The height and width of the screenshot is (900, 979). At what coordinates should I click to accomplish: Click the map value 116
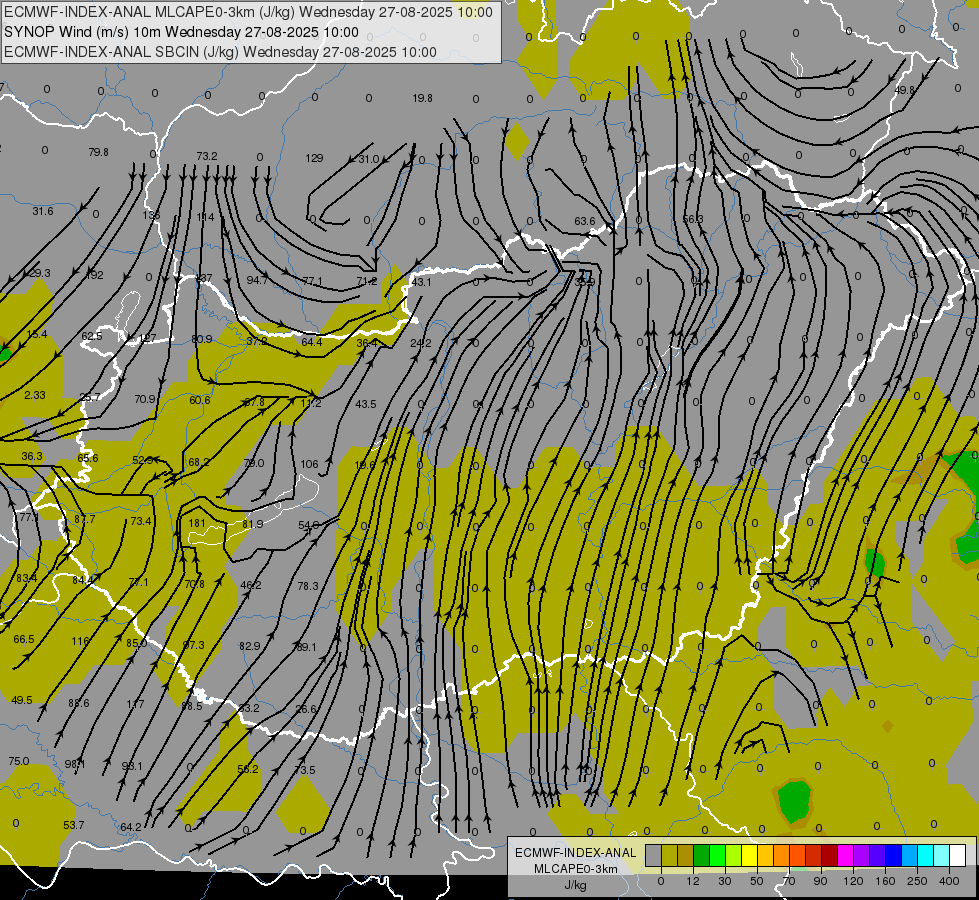click(x=81, y=641)
